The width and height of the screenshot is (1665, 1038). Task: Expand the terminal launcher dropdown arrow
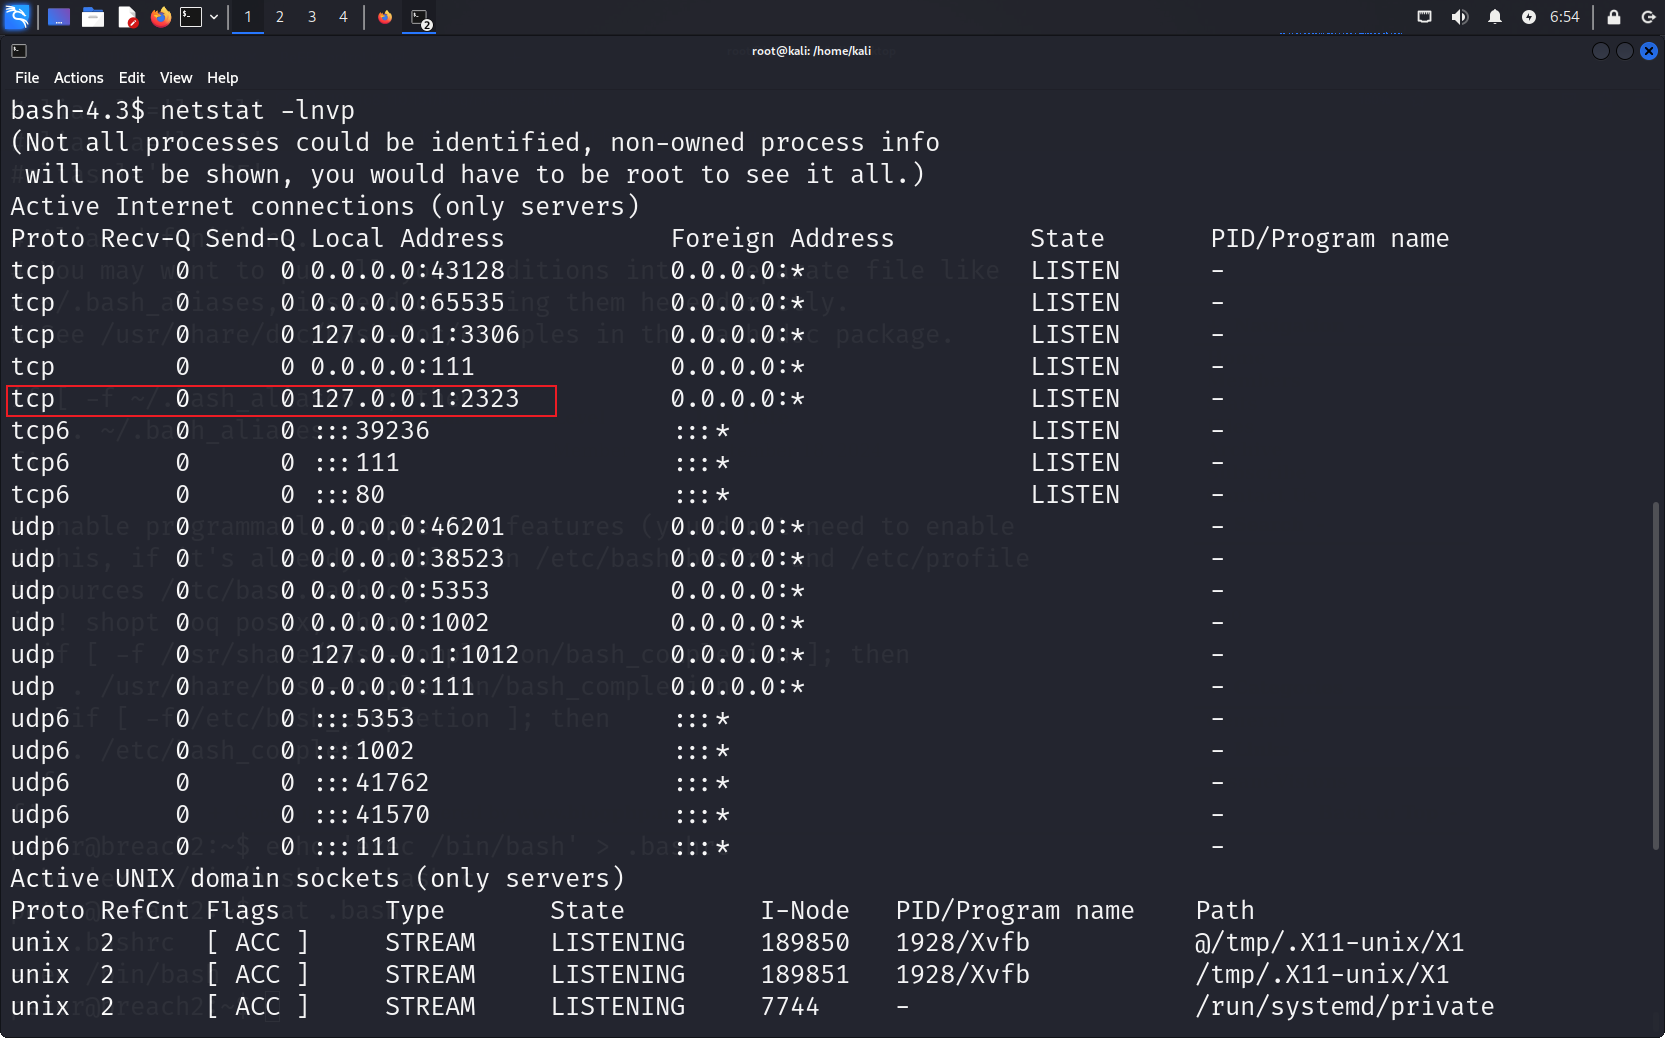coord(214,17)
